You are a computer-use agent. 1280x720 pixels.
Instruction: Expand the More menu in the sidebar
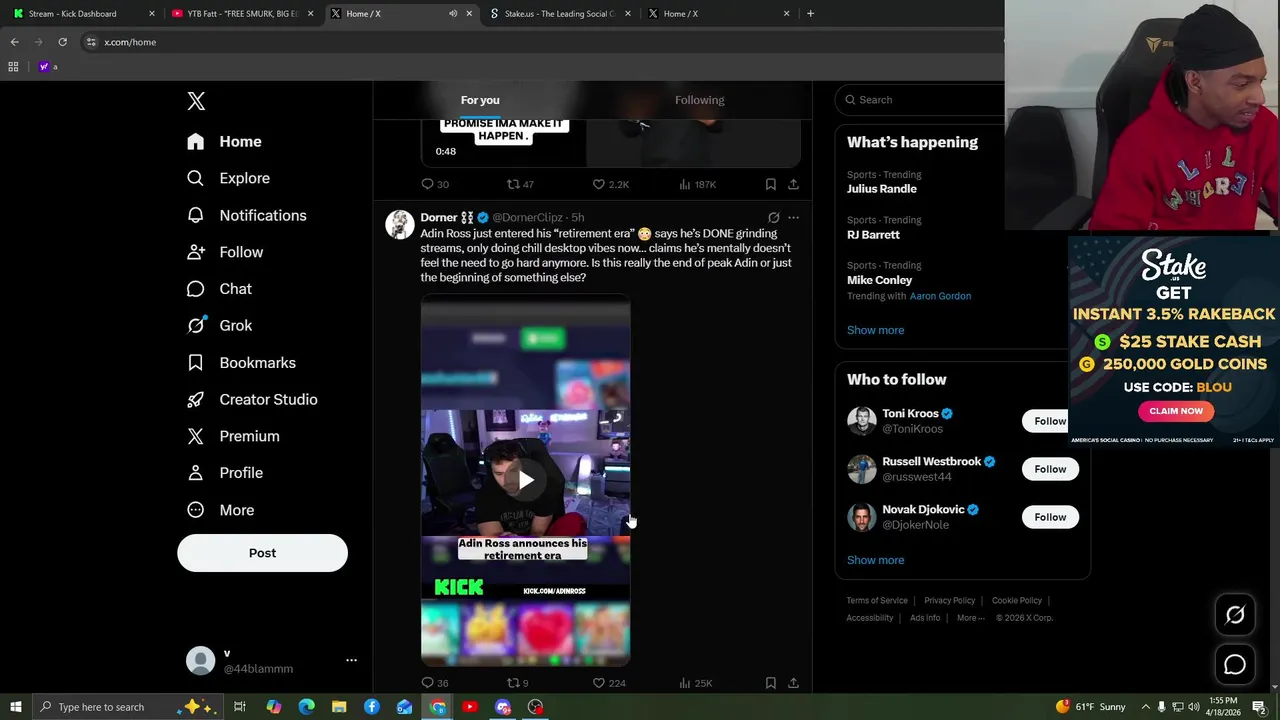pos(220,510)
